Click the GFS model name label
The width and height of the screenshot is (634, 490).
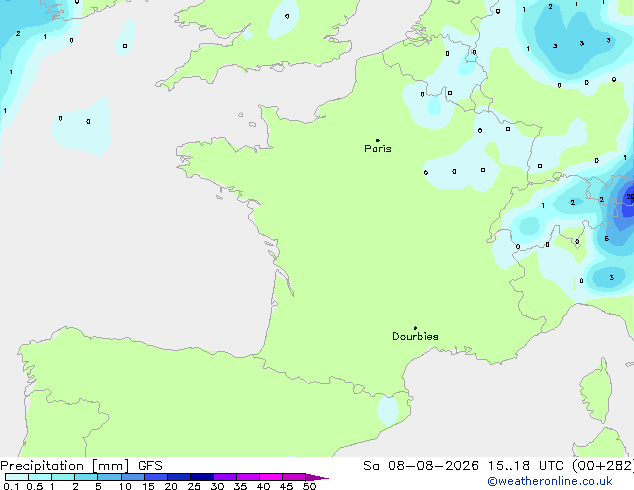[x=150, y=466]
